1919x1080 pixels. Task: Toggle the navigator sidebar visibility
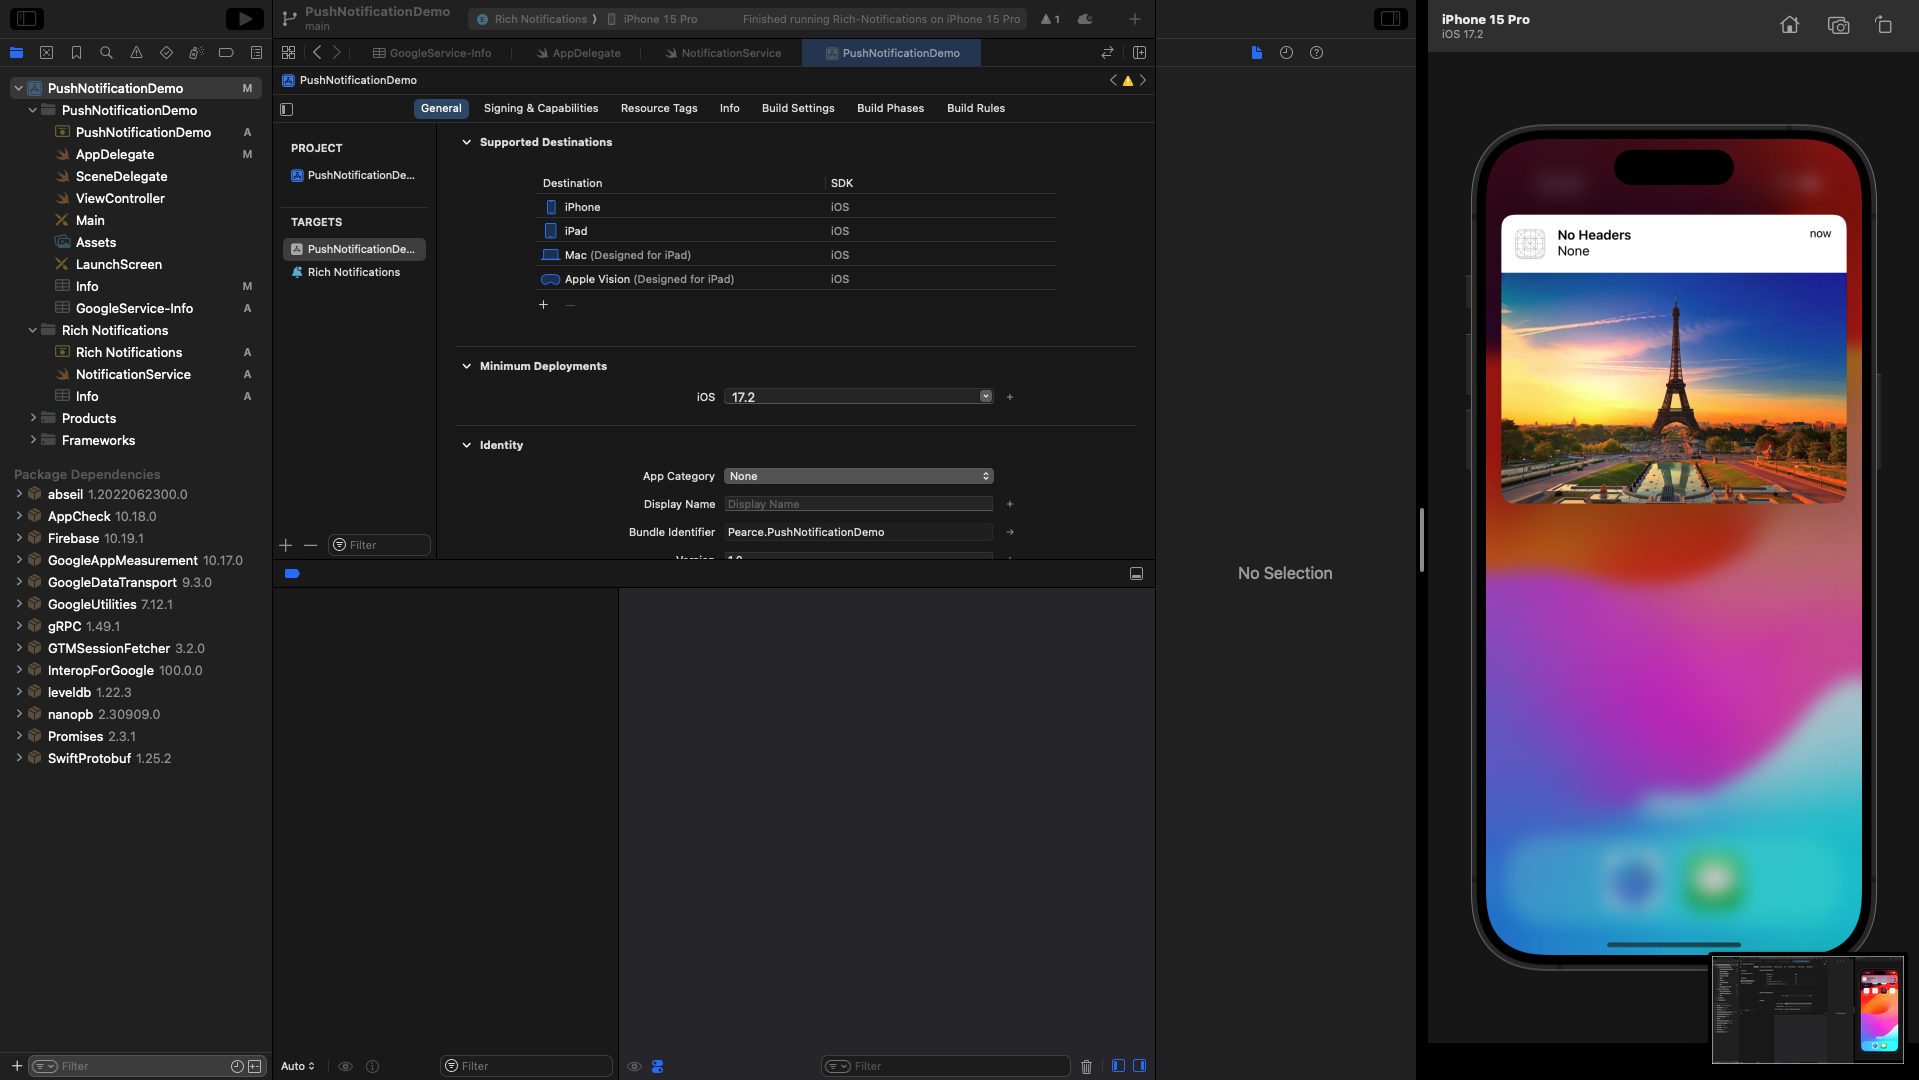point(27,19)
